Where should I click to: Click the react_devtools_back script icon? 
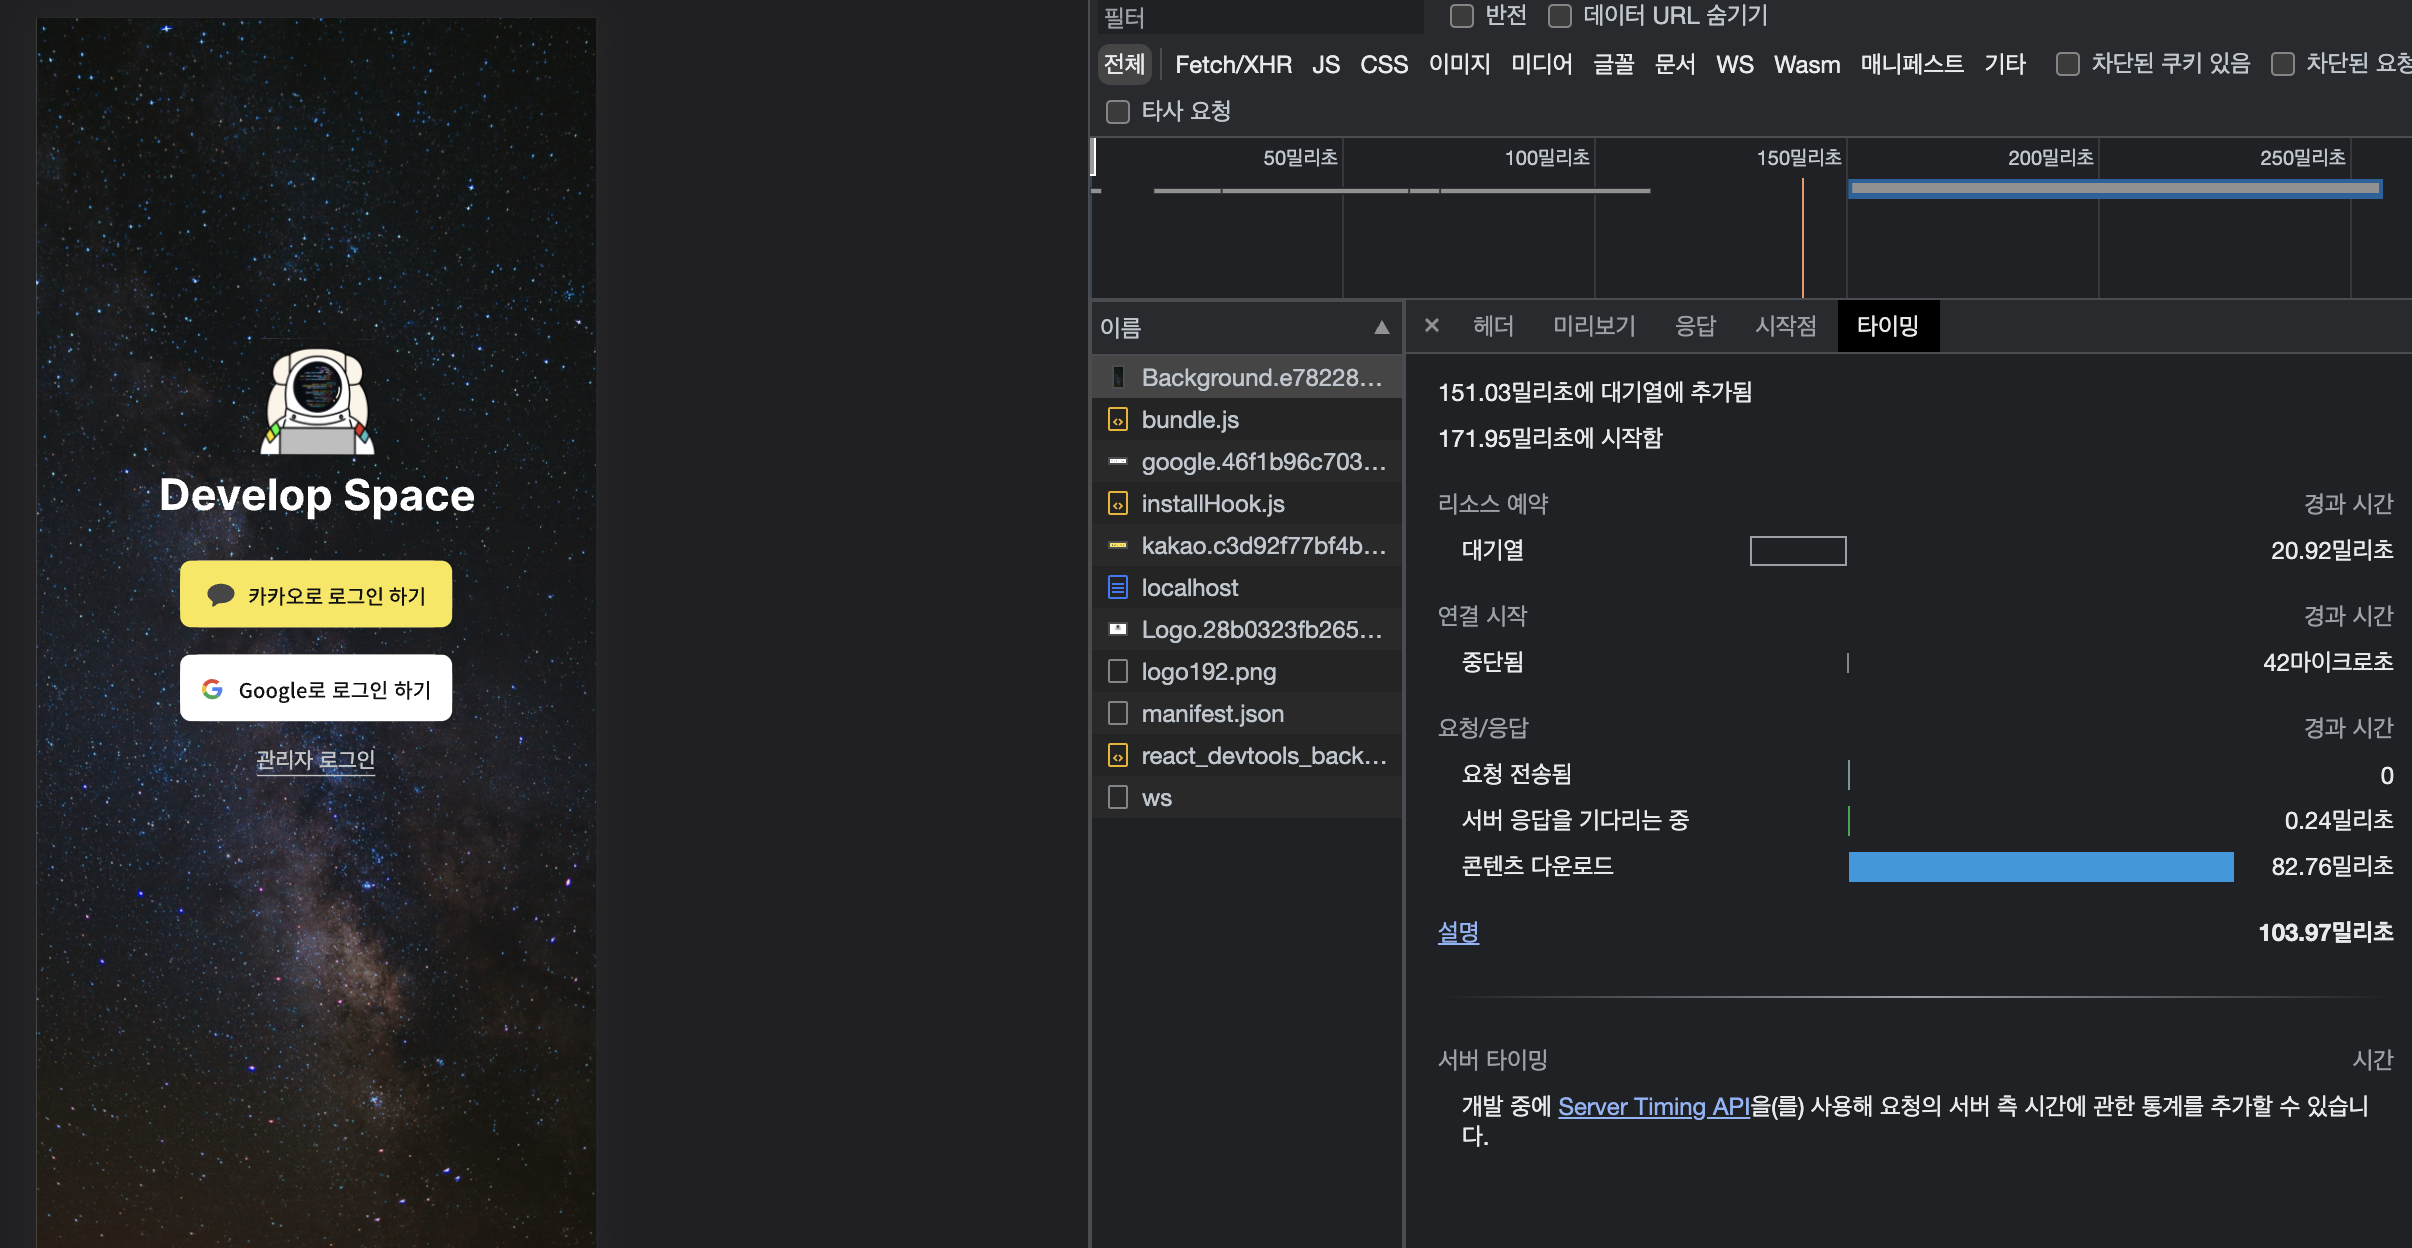[x=1118, y=756]
